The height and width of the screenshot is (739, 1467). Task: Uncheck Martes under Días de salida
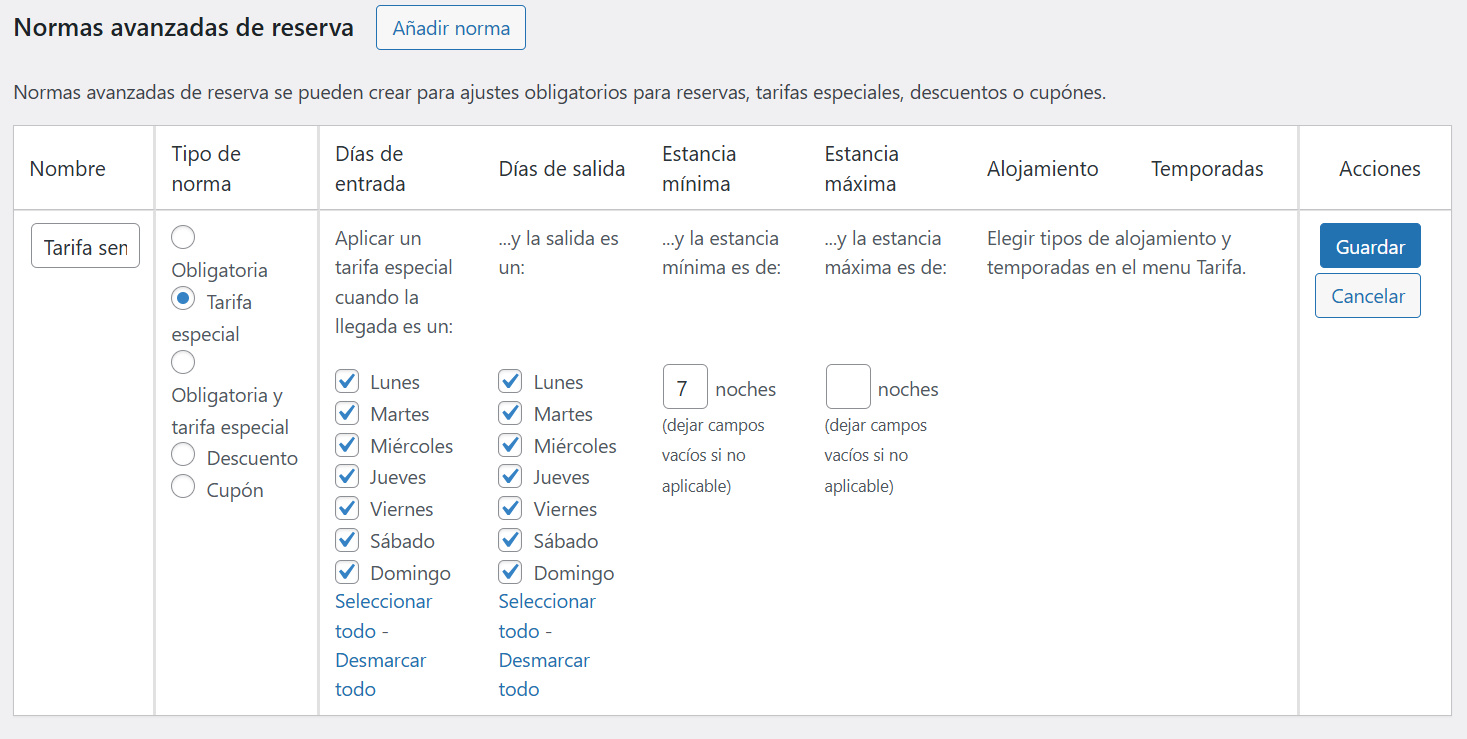pos(510,413)
